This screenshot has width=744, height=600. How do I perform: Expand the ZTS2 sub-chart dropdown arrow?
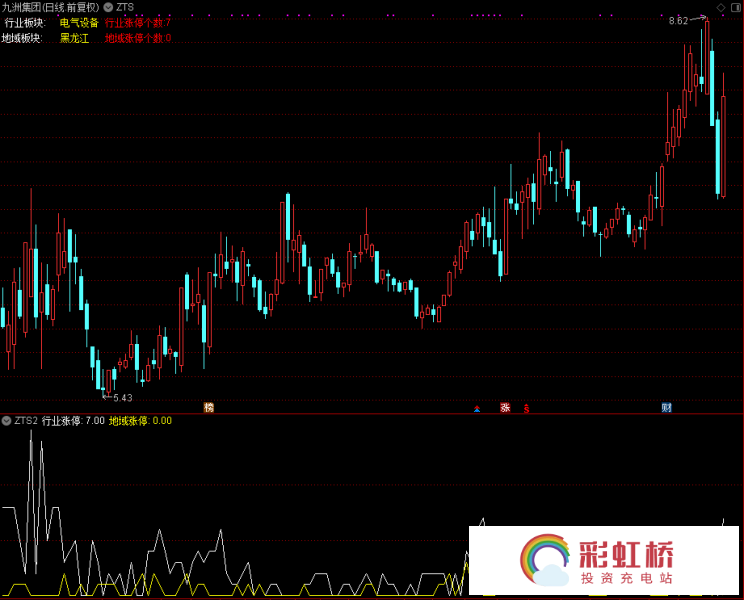point(7,421)
